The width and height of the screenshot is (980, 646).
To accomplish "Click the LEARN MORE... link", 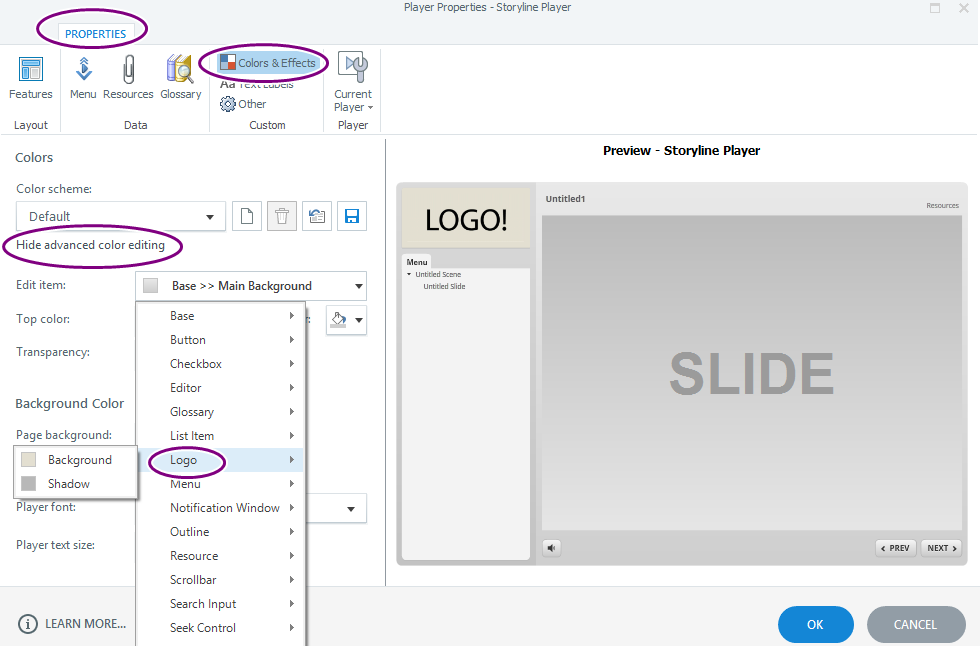I will 86,624.
